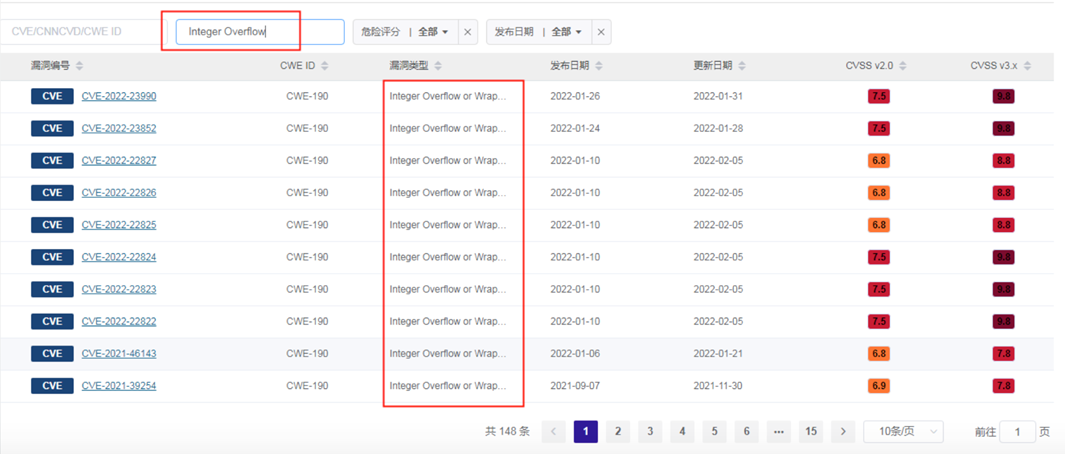Sort by 发布日期 column sort icon
Screen dimensions: 1065x454
coord(599,66)
